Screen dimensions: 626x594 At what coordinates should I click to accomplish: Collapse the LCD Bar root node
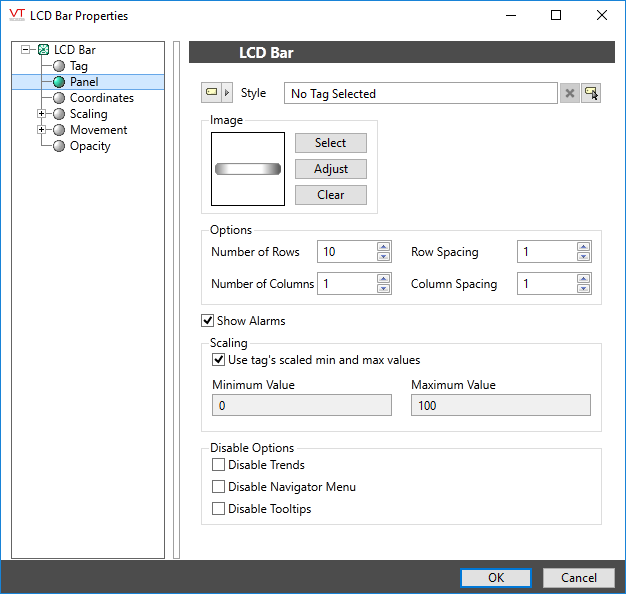pos(26,50)
